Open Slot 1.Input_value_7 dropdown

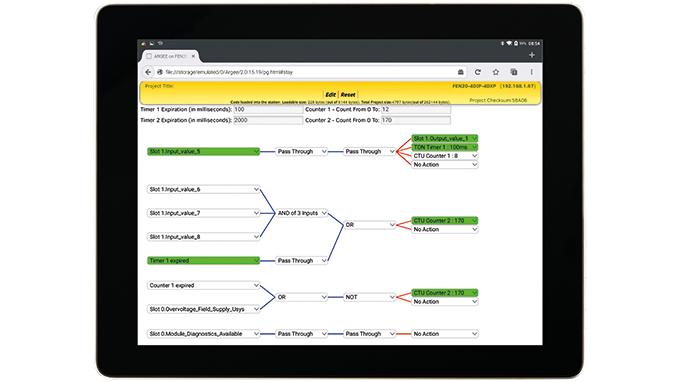[203, 213]
